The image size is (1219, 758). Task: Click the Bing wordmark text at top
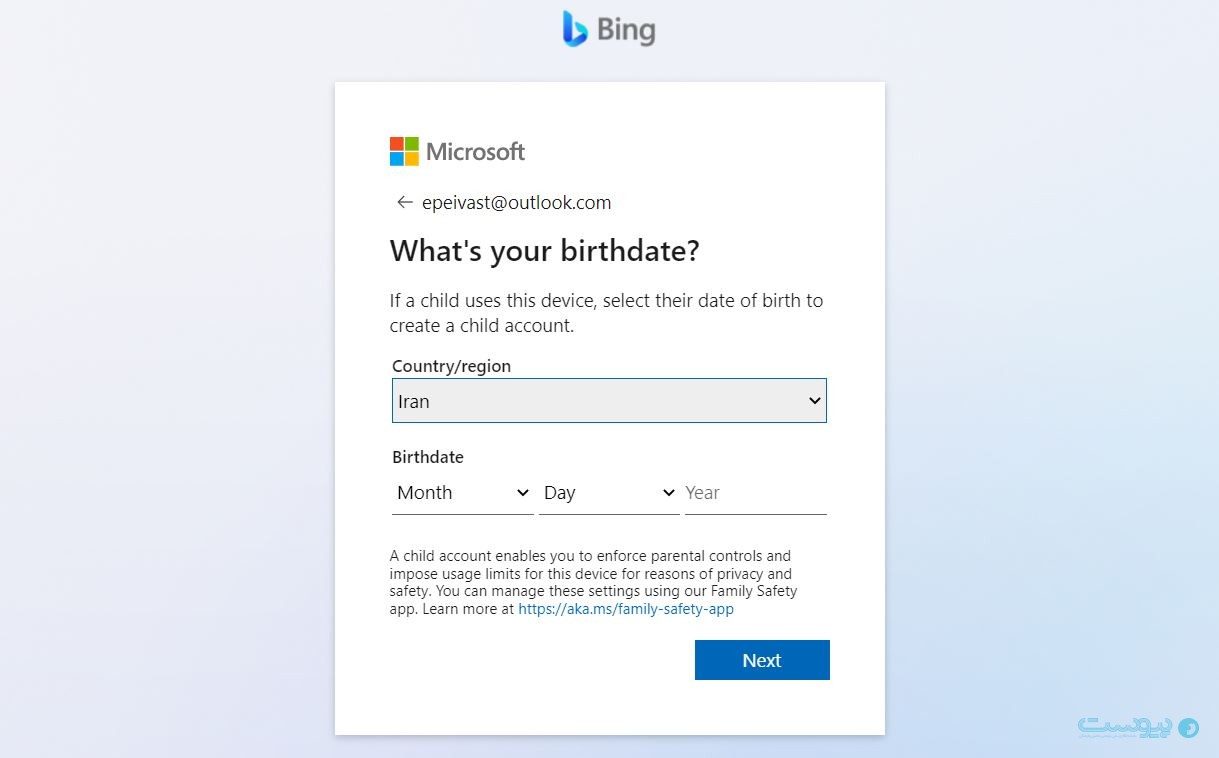coord(627,30)
